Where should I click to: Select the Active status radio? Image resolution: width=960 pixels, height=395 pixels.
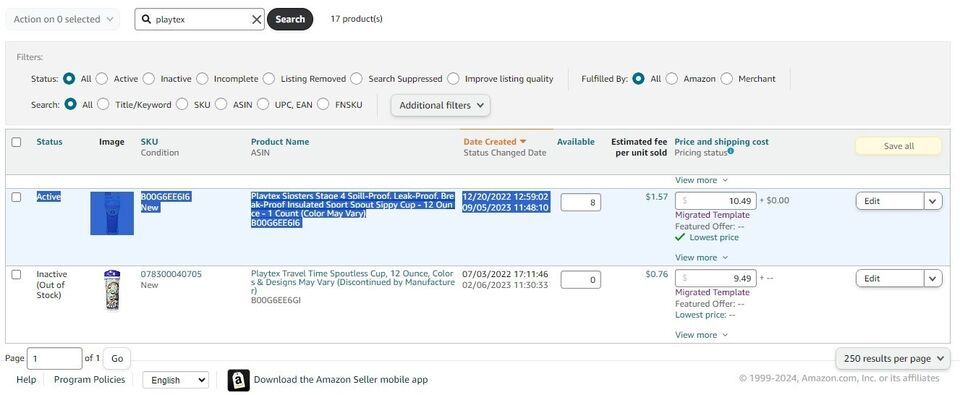coord(102,78)
